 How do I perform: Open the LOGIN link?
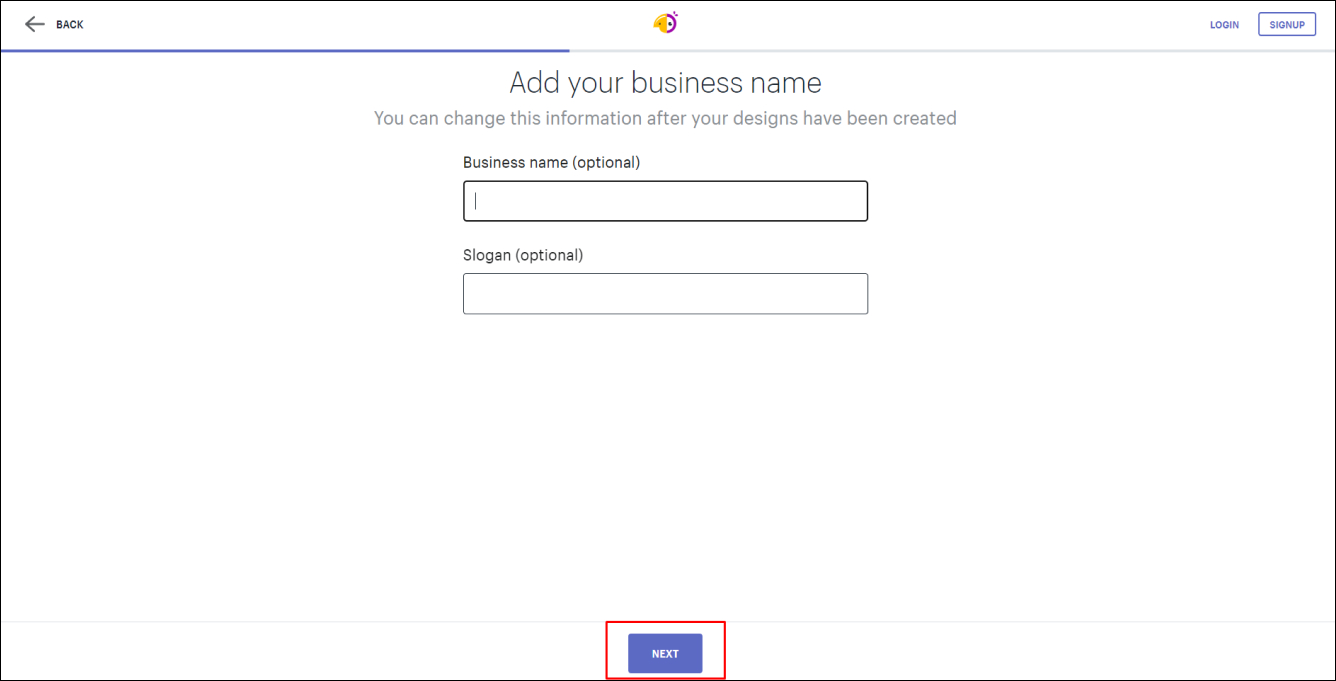[x=1224, y=25]
